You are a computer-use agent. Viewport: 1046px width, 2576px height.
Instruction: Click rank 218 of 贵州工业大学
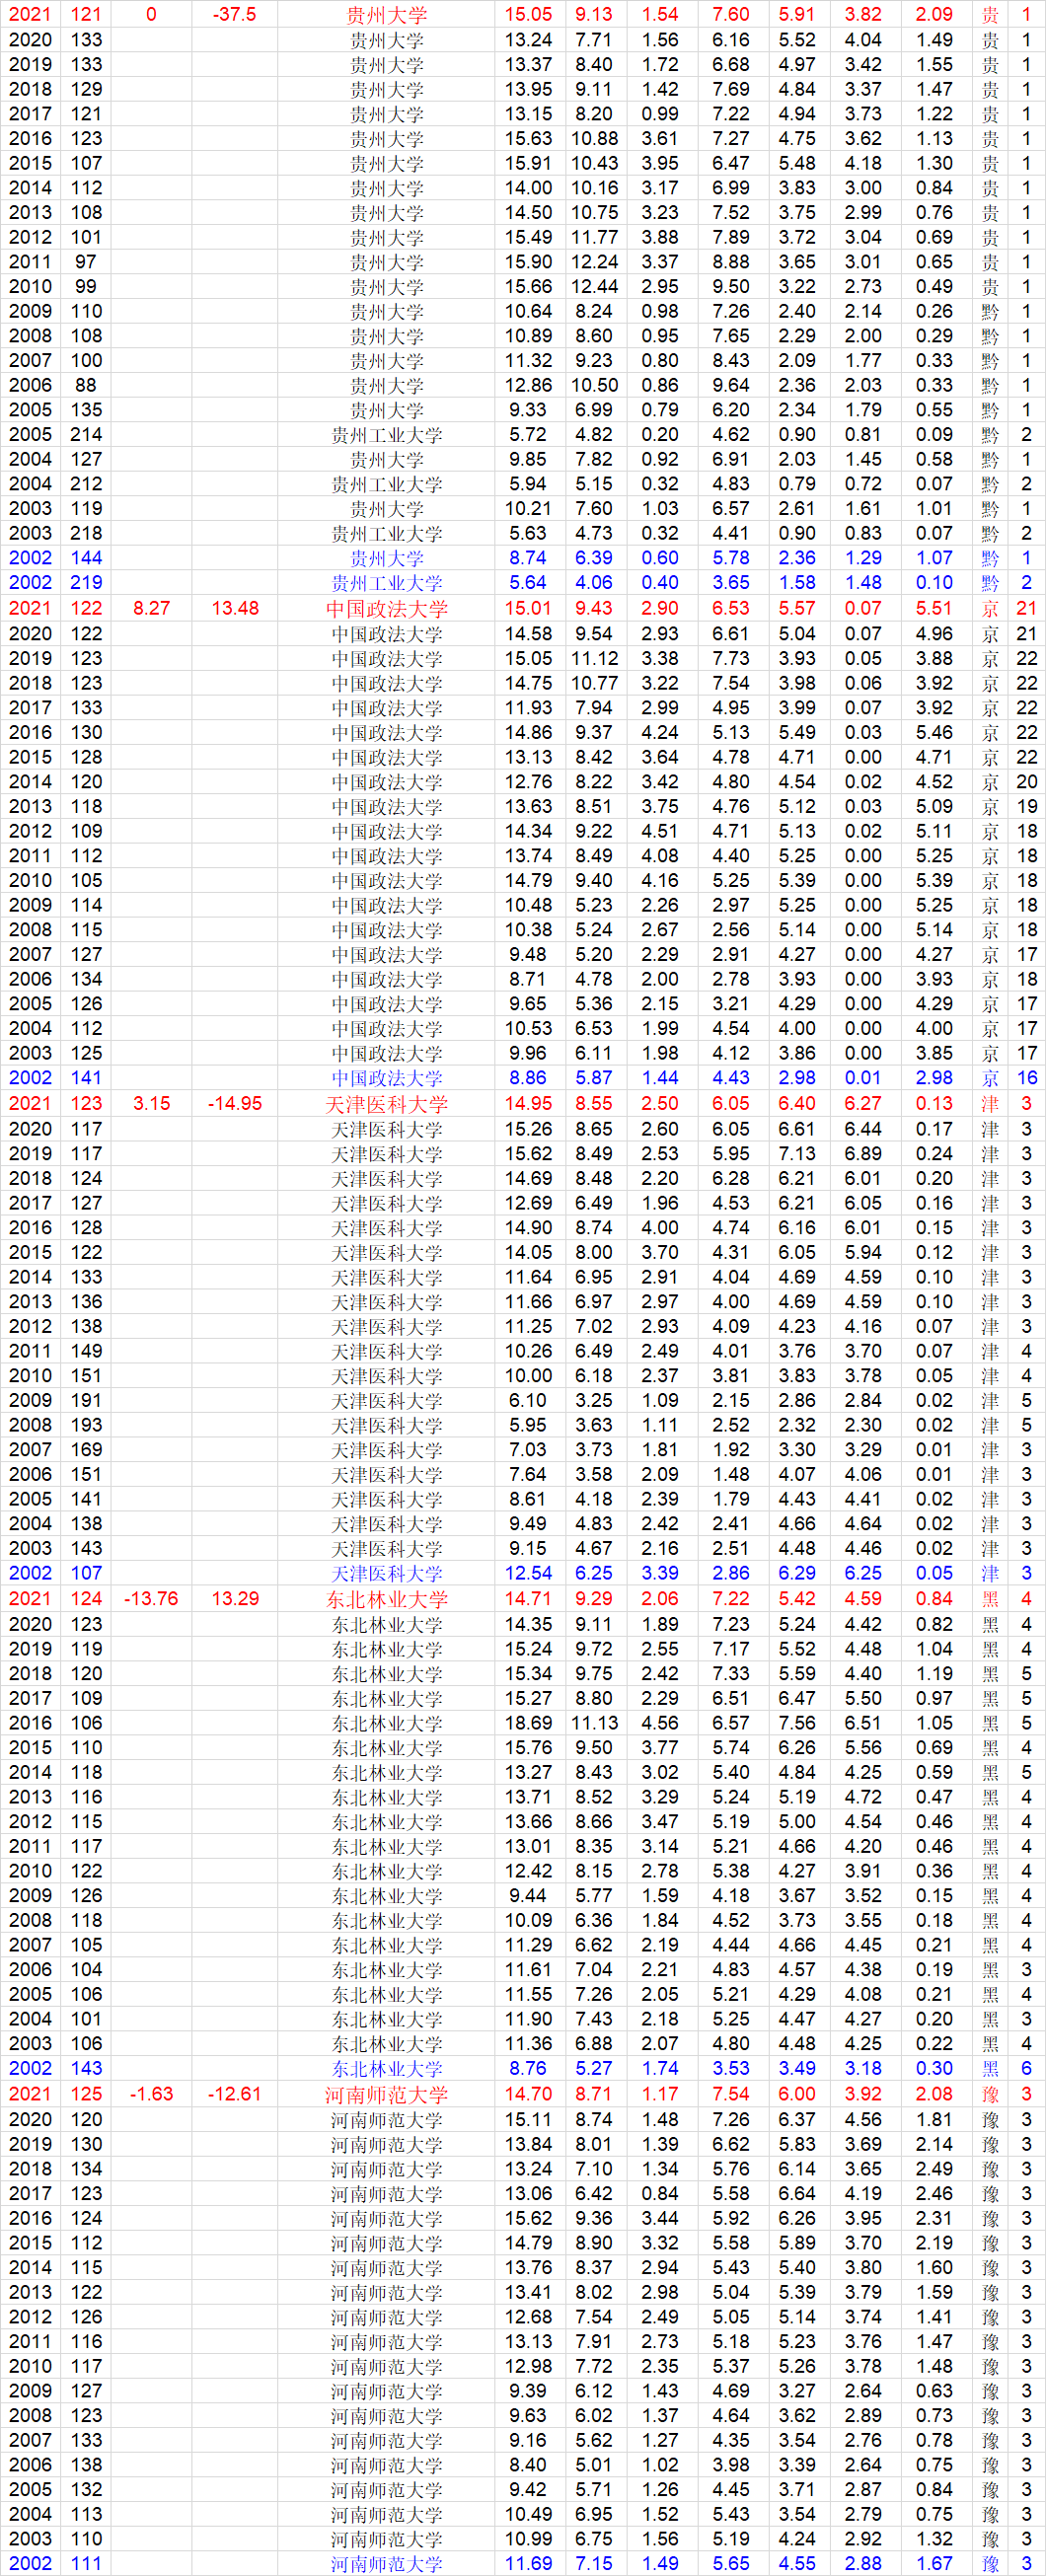click(86, 533)
